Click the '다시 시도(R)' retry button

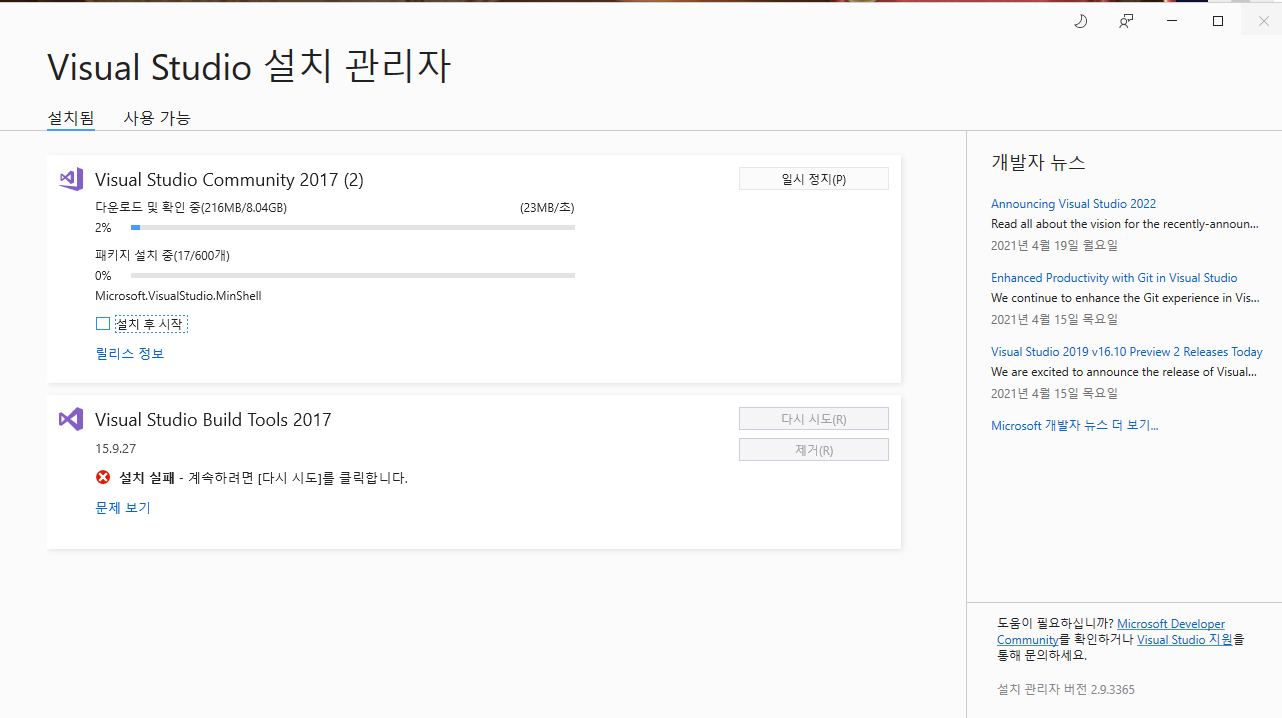coord(814,419)
